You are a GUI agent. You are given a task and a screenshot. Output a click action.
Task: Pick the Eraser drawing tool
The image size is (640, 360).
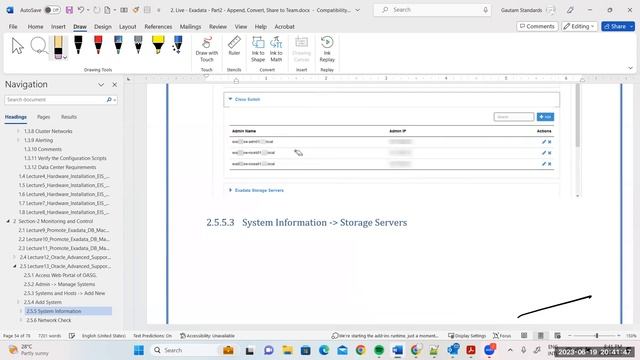click(x=58, y=47)
